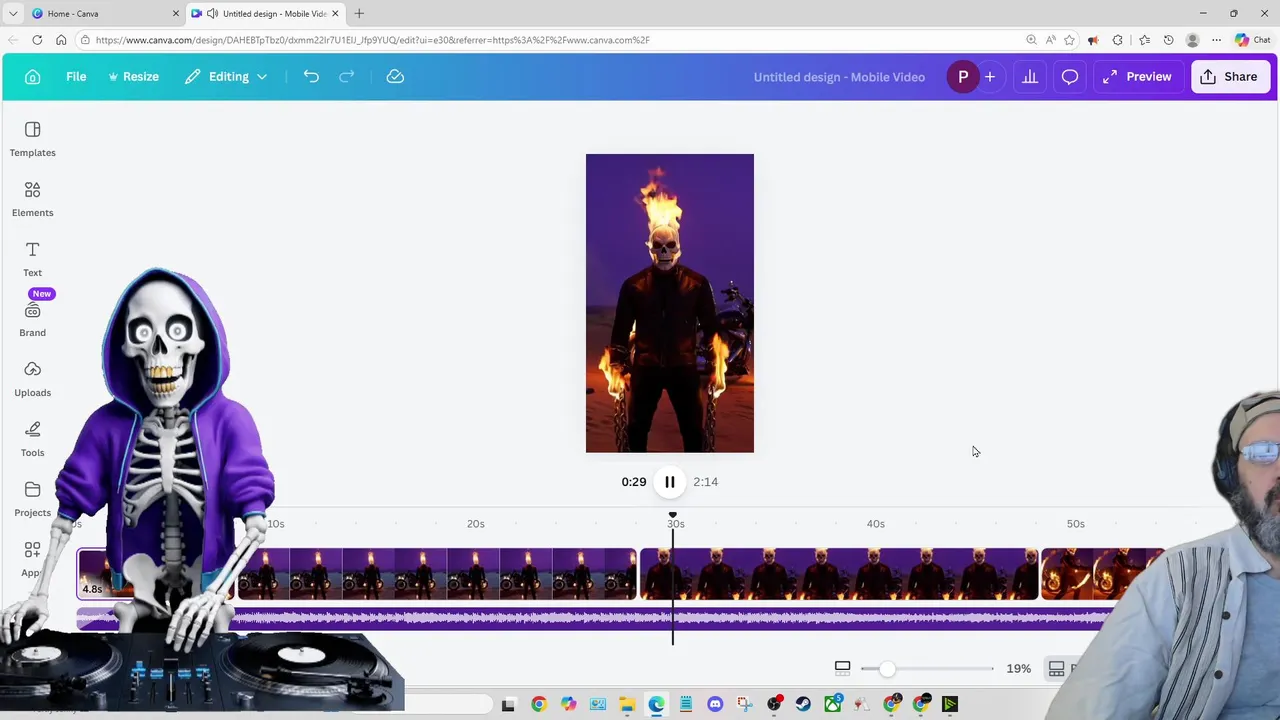
Task: Click the Canva URL address bar
Action: pyautogui.click(x=550, y=40)
